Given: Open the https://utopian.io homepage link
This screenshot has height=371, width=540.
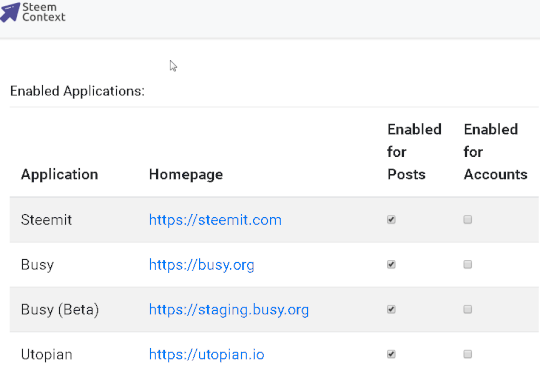Looking at the screenshot, I should coord(207,354).
